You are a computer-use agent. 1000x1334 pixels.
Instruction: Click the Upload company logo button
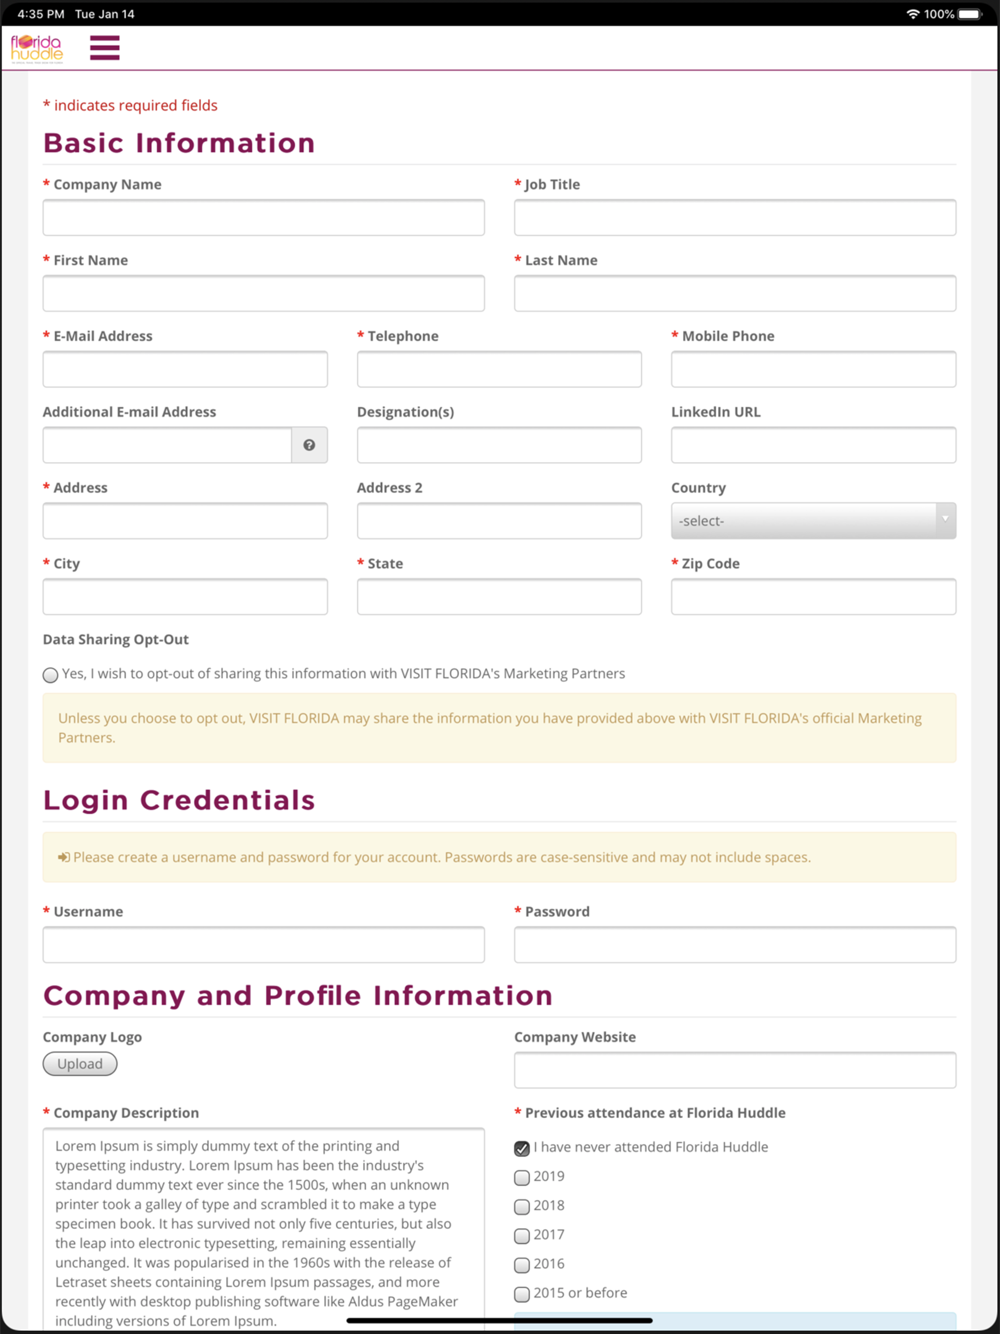click(80, 1064)
